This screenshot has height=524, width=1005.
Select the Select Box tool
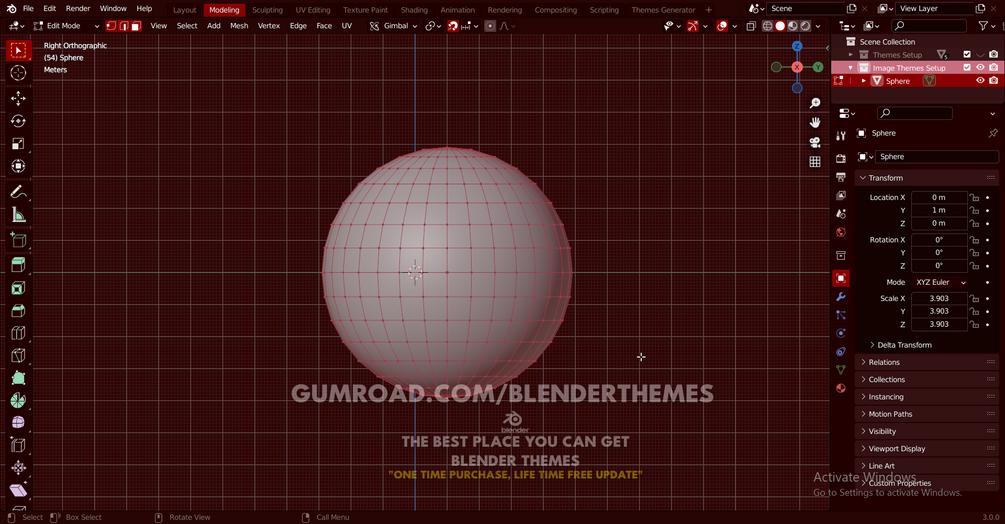pyautogui.click(x=18, y=50)
